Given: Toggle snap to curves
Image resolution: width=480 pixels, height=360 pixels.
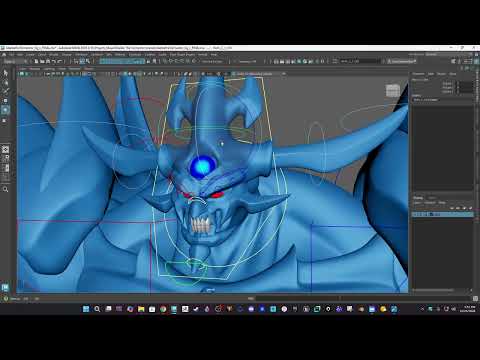Looking at the screenshot, I should [171, 61].
